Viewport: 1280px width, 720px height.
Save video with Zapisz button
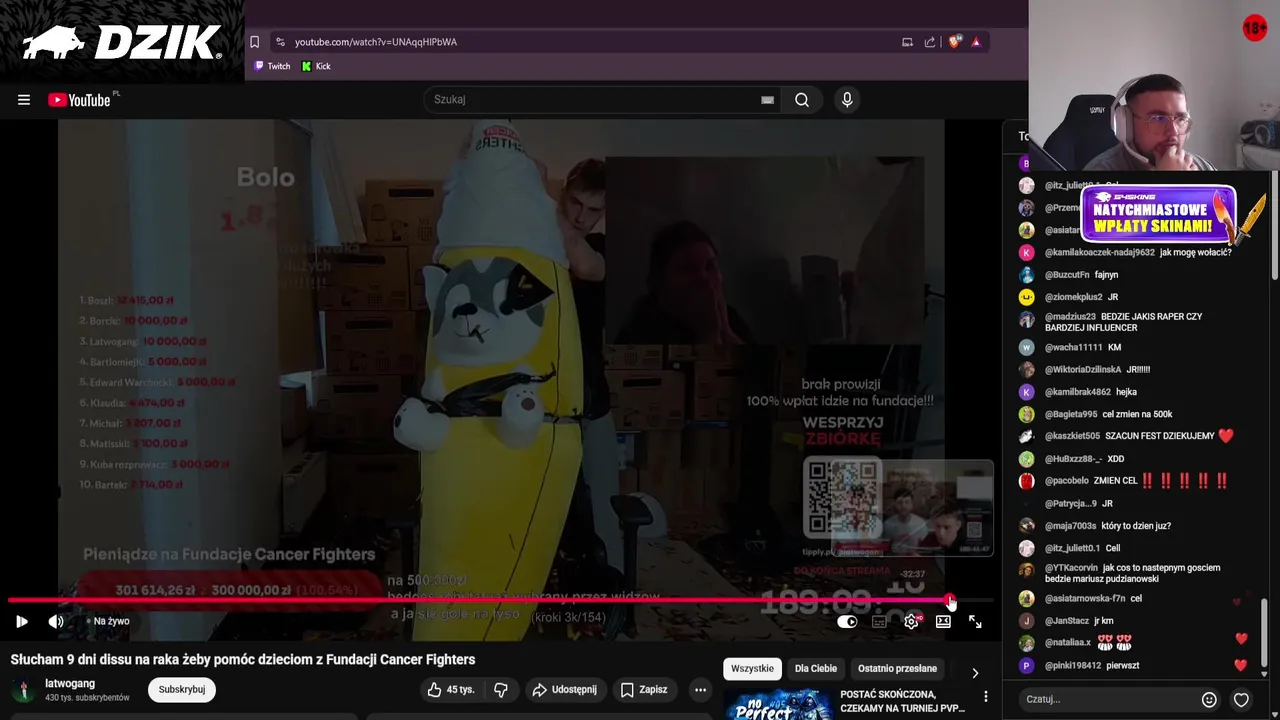click(x=643, y=689)
